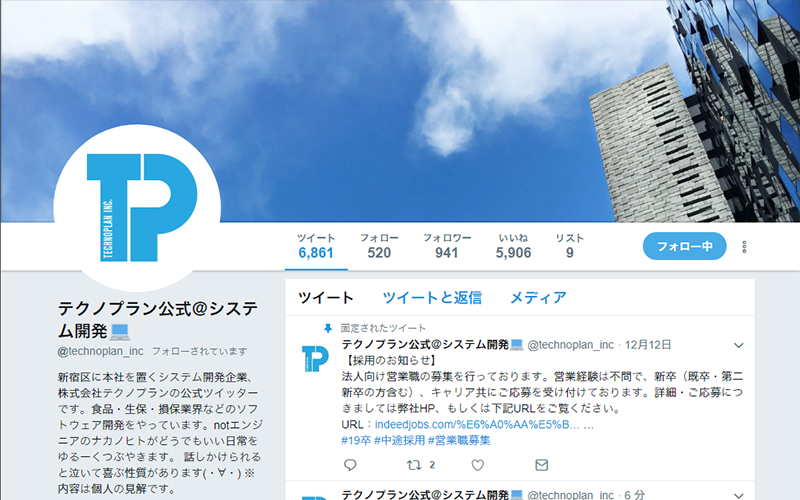Screen dimensions: 800x500
Task: Open the TP avatar beside pinned tweet
Action: pos(315,358)
